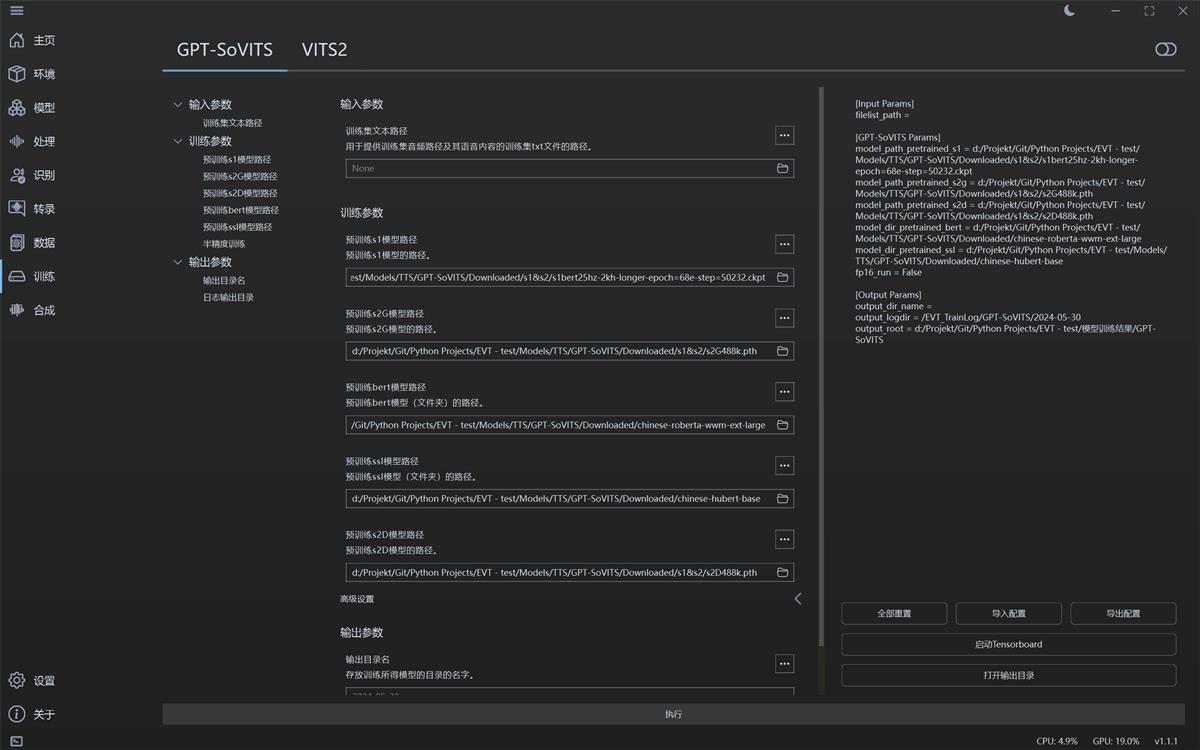Screen dimensions: 1200x750
Task: Open more options for 预训练s2G模型路径
Action: (784, 318)
